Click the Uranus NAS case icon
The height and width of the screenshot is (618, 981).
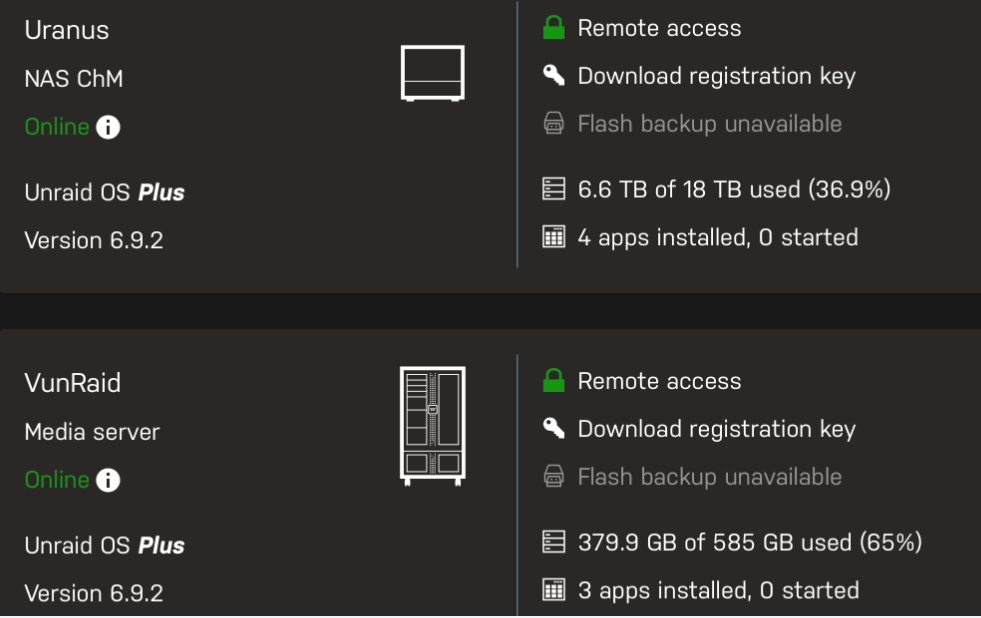coord(432,73)
